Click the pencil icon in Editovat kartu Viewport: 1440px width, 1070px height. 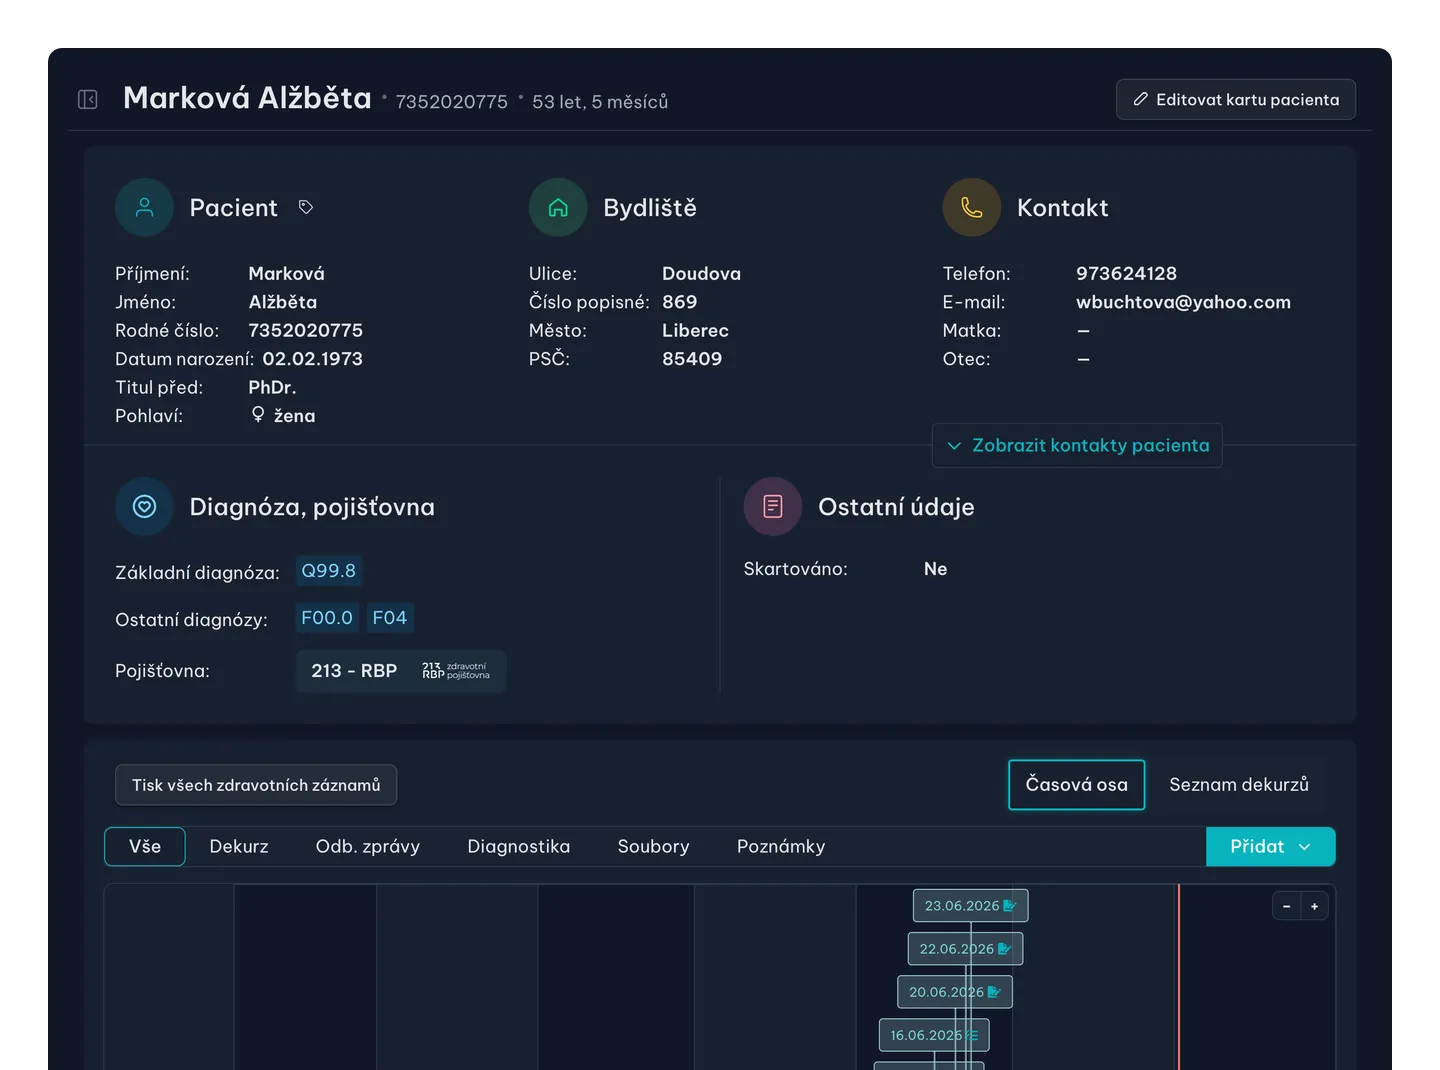tap(1140, 99)
